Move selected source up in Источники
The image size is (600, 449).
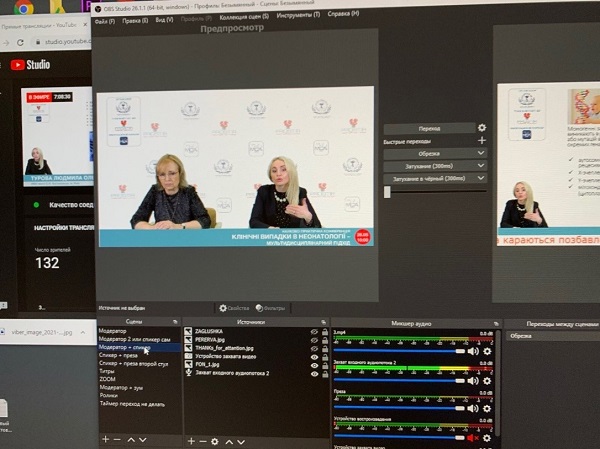pos(229,442)
